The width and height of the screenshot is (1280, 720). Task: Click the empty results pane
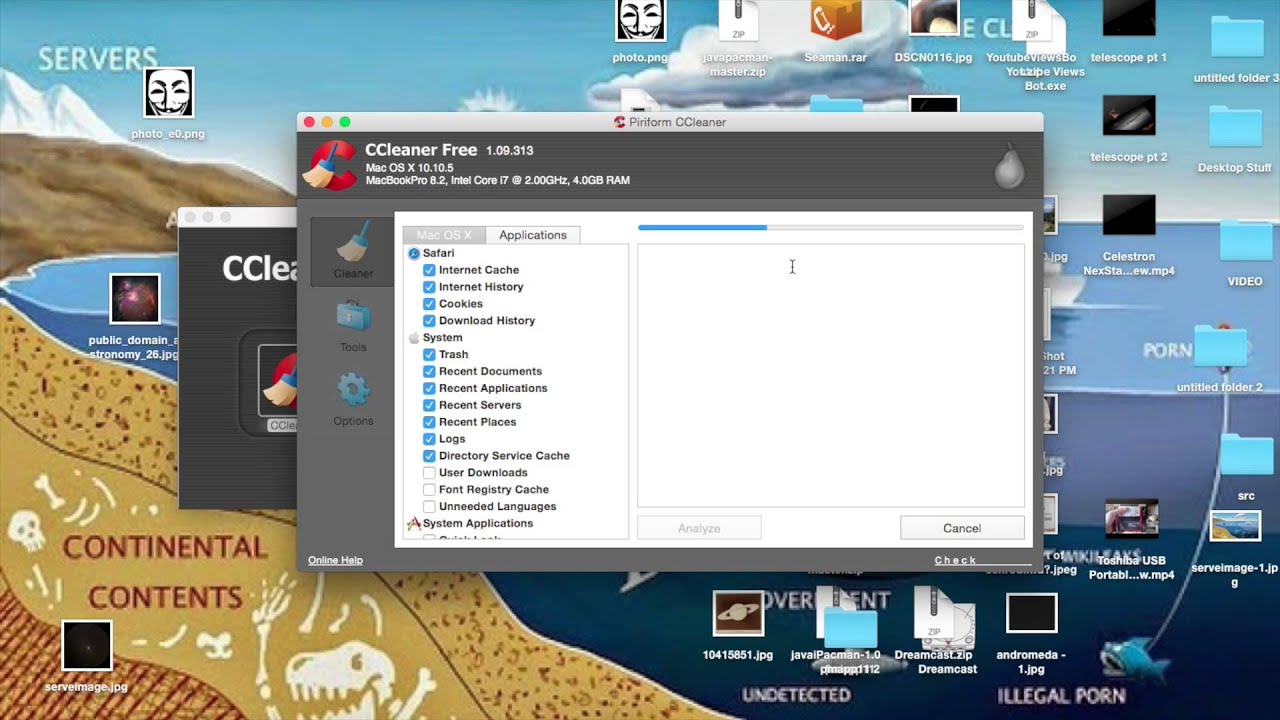tap(831, 376)
